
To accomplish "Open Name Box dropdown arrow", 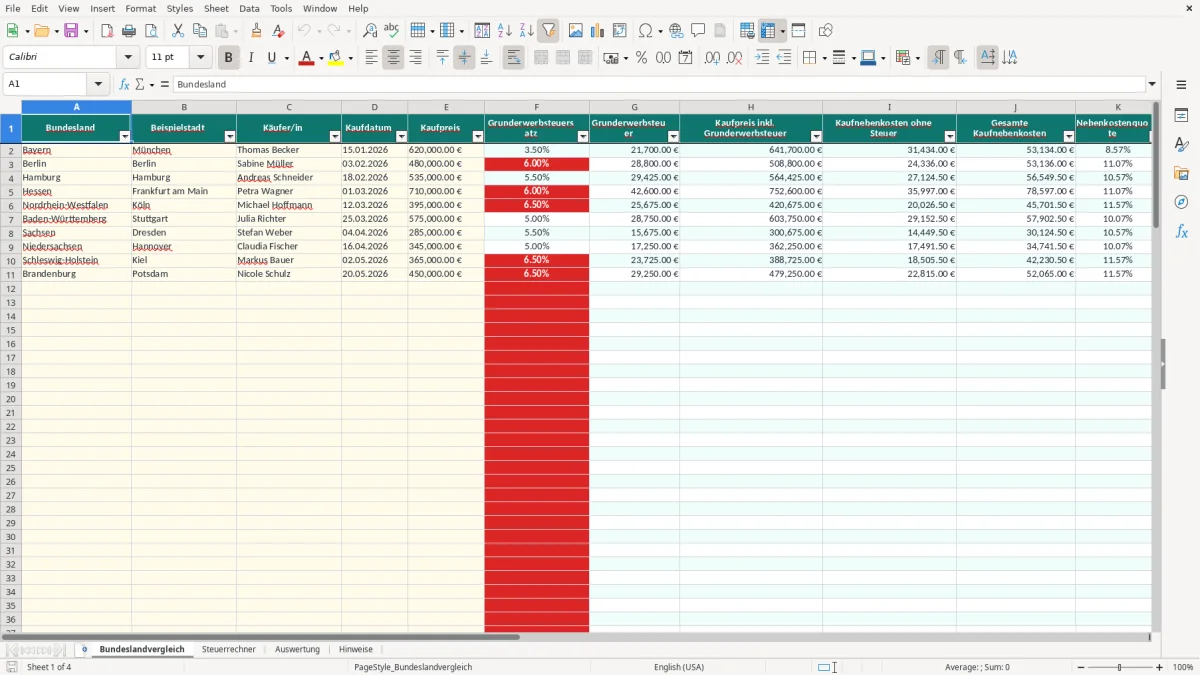I will point(98,85).
